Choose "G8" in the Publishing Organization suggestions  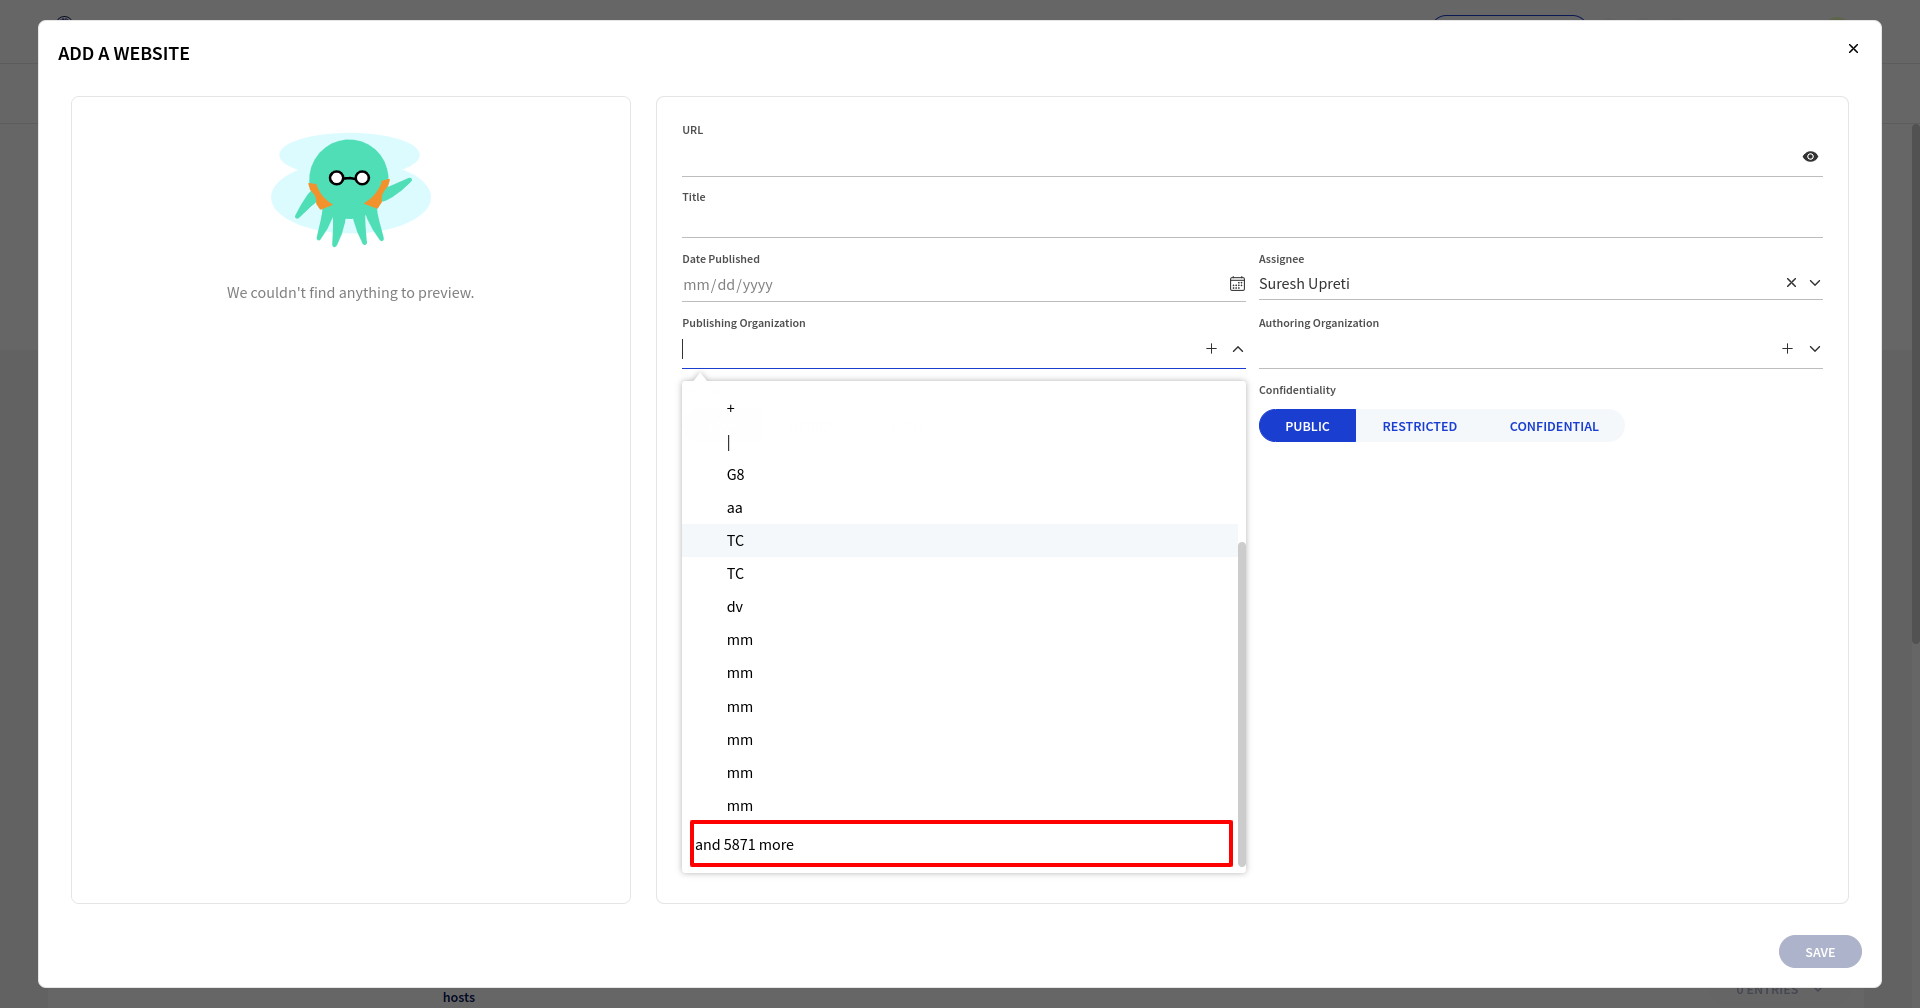click(x=735, y=474)
